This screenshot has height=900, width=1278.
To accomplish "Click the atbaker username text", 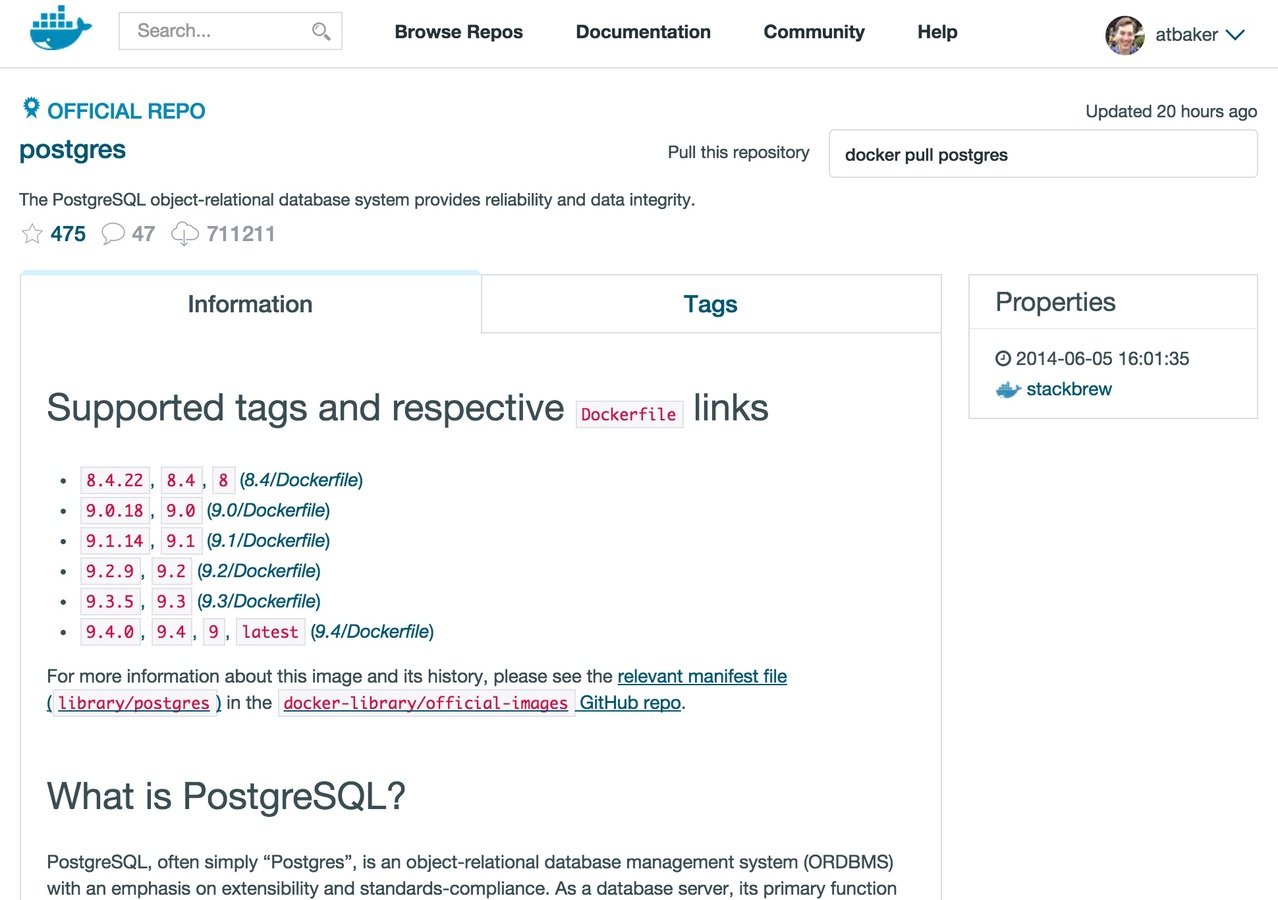I will click(1186, 35).
